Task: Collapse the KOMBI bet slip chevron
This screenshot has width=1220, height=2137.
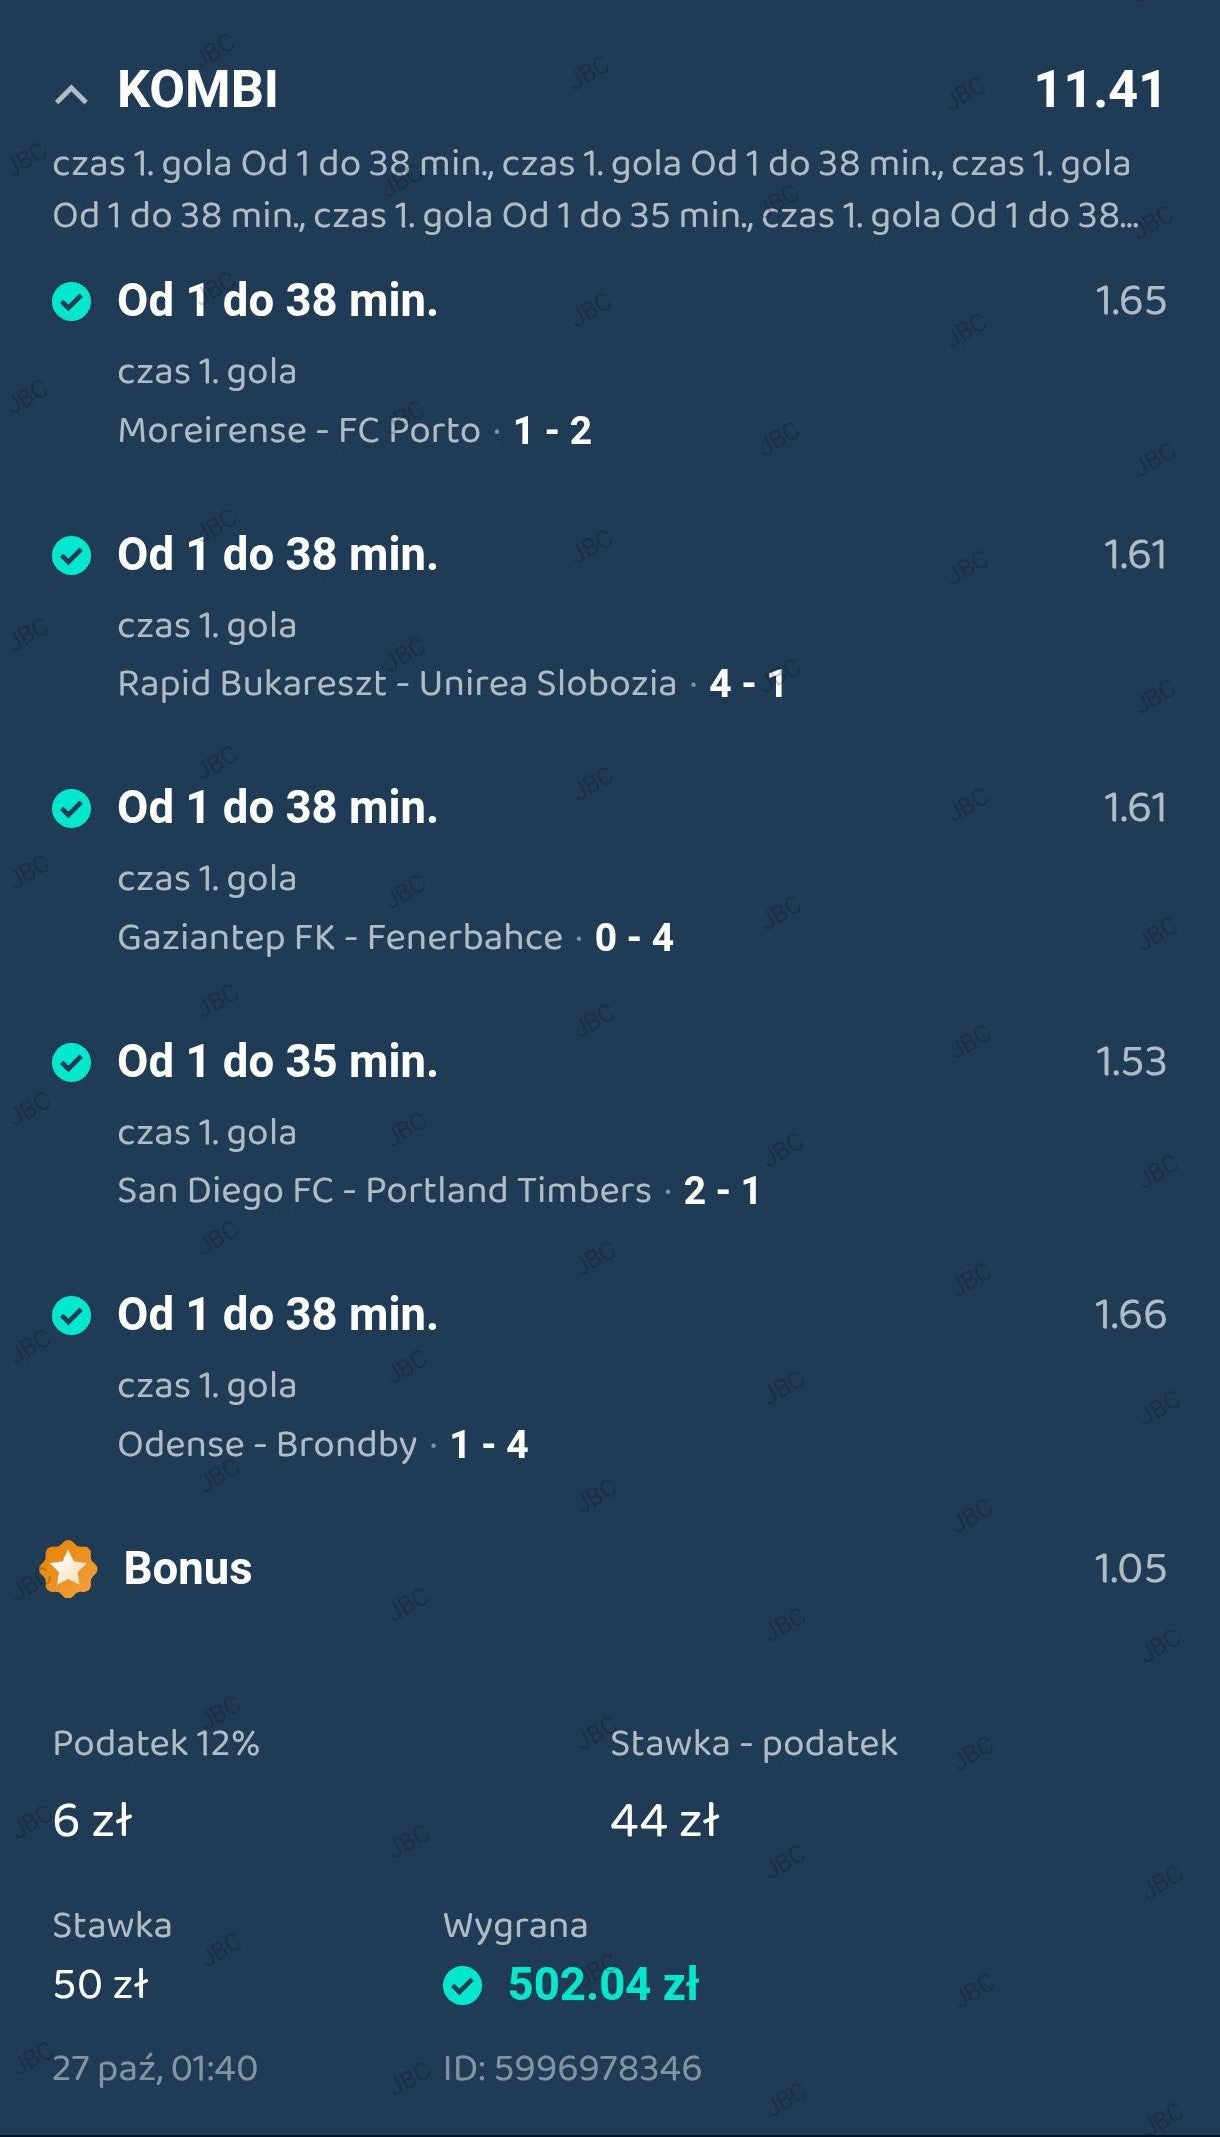Action: tap(71, 94)
